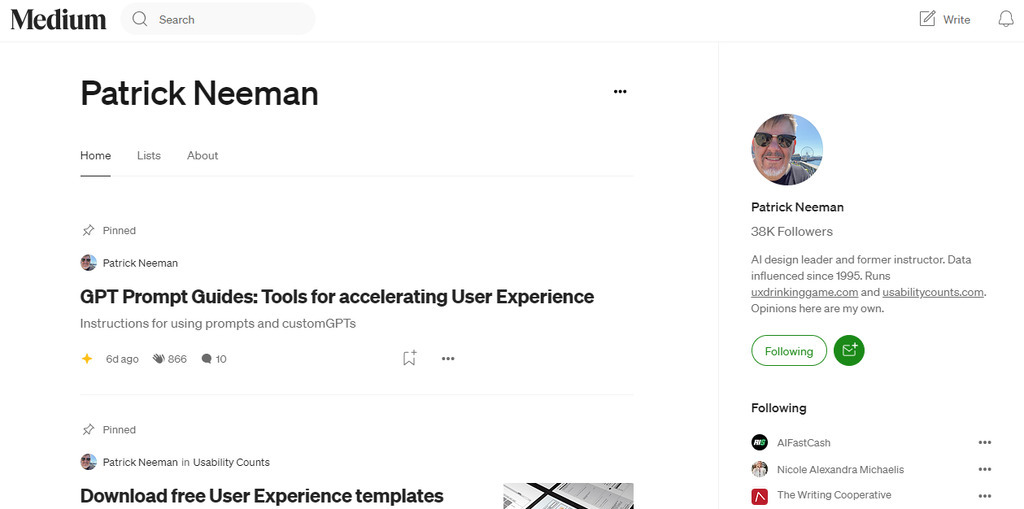Click the comment bubble icon showing 10

click(x=206, y=358)
